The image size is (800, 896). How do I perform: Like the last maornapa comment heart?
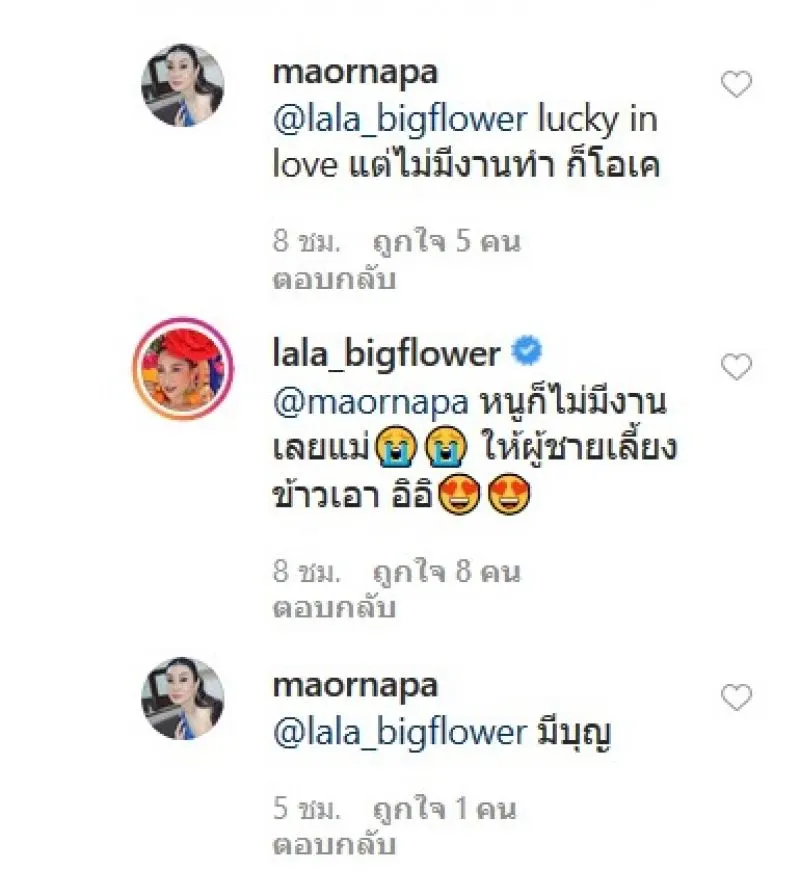[736, 697]
